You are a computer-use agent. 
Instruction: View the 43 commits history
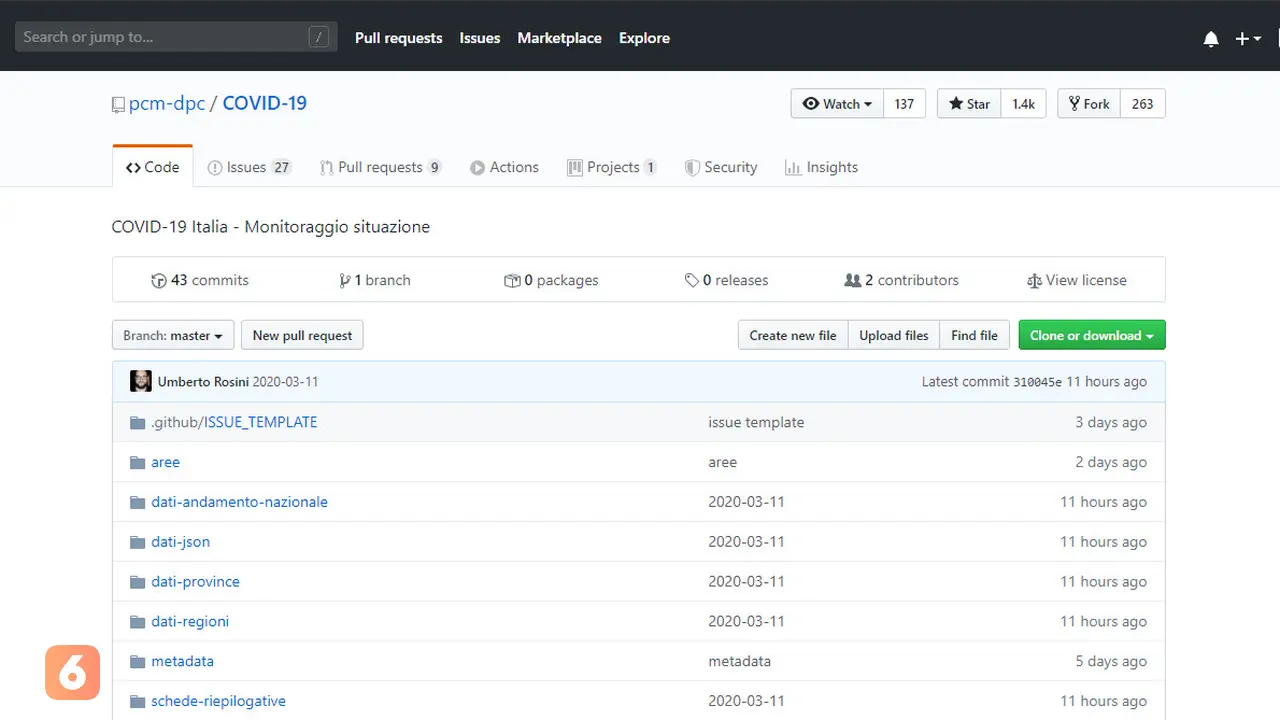click(200, 280)
